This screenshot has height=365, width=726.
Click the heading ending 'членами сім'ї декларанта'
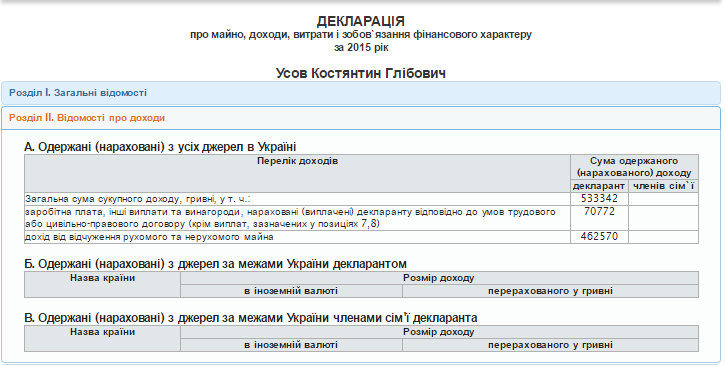click(x=250, y=318)
